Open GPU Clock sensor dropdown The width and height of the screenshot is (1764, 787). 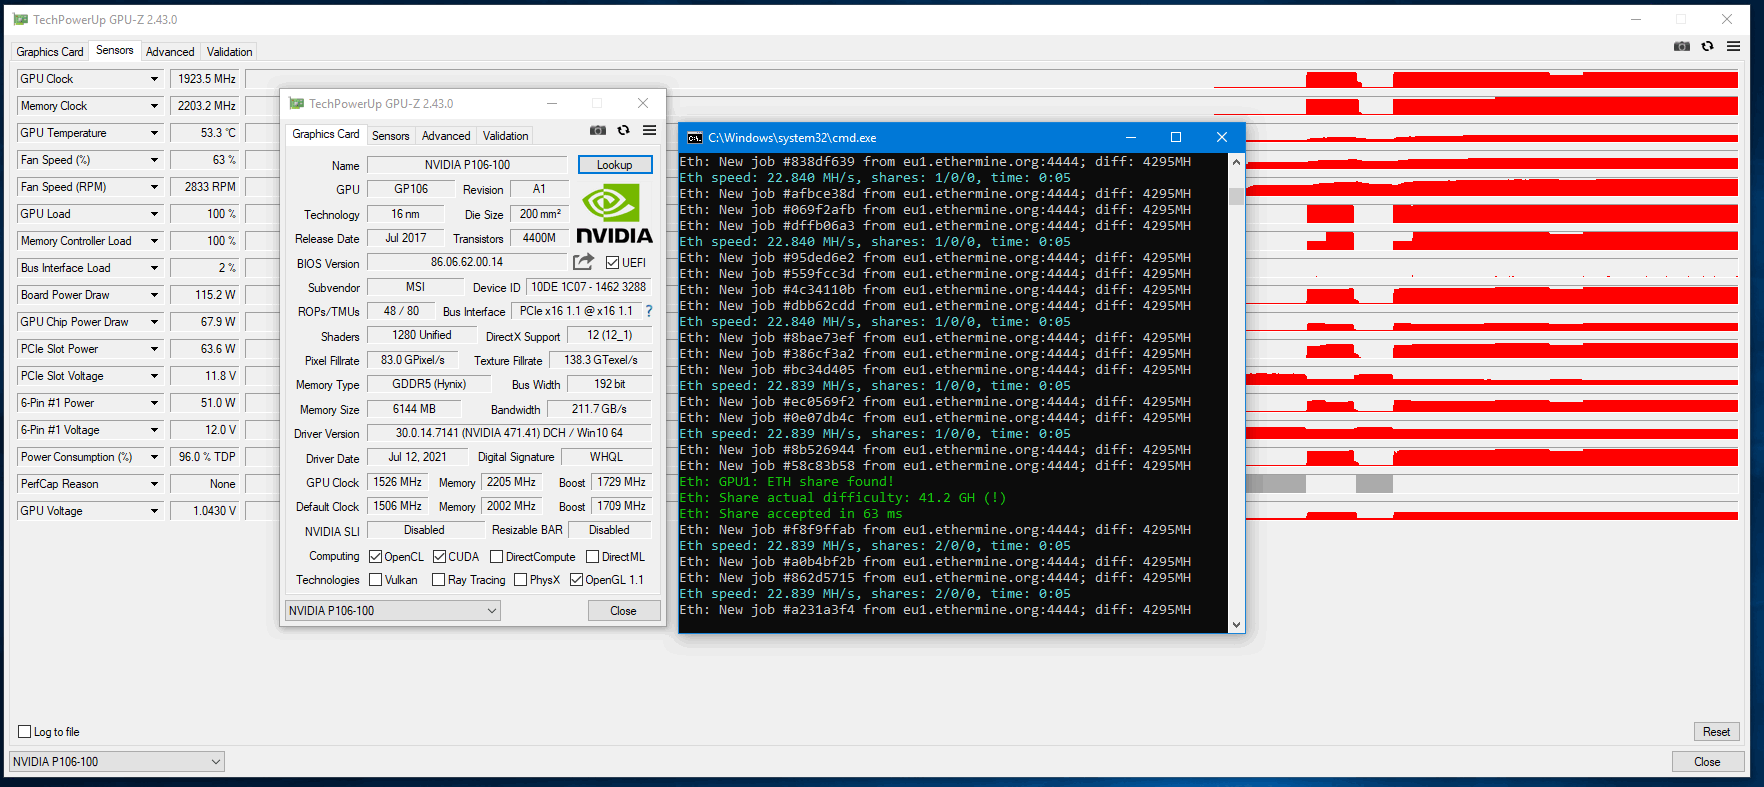154,79
